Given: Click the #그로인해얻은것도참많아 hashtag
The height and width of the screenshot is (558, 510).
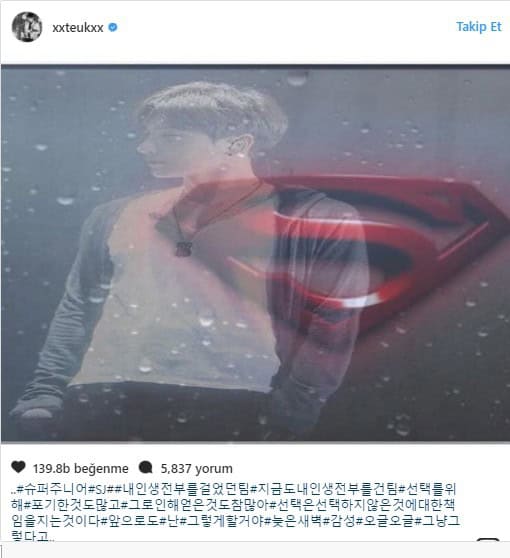Looking at the screenshot, I should click(195, 505).
